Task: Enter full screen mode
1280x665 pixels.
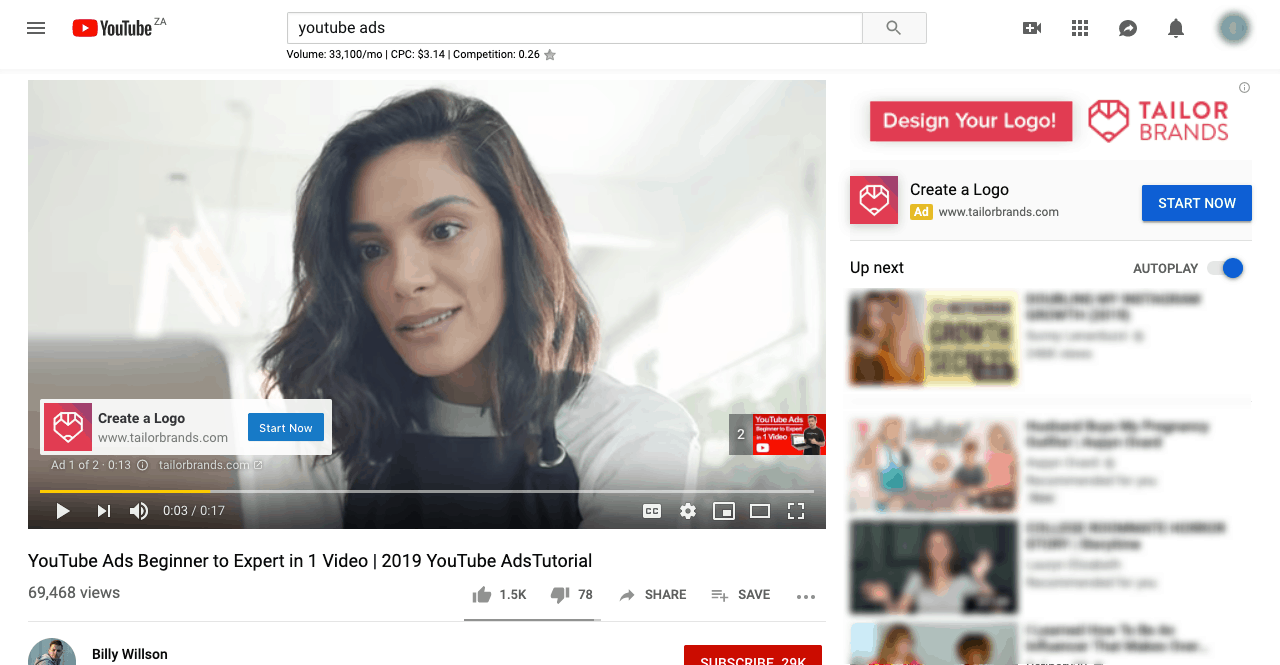Action: coord(796,511)
